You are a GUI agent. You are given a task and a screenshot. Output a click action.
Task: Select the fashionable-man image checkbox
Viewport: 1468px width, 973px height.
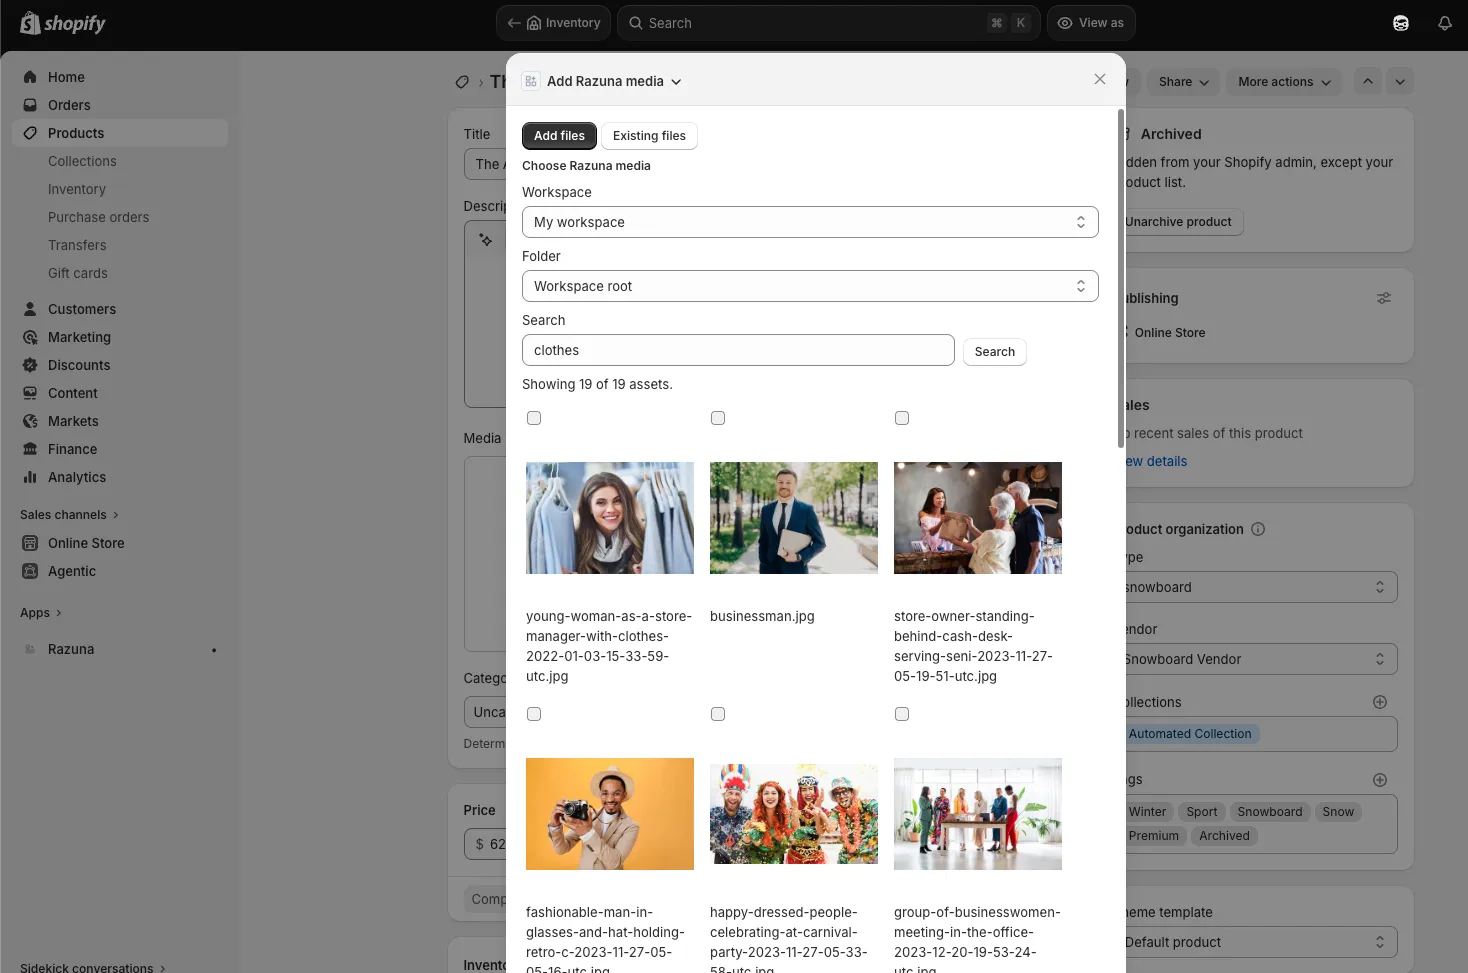(x=534, y=714)
